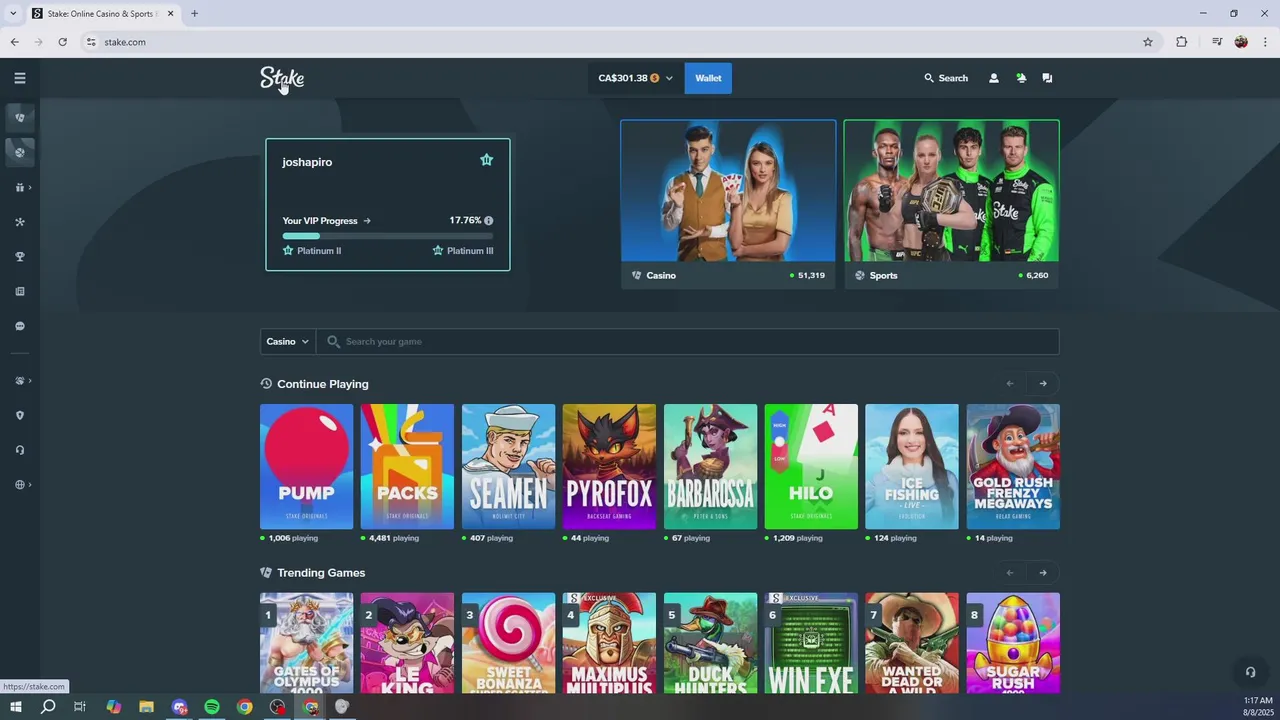Screen dimensions: 1280x720
Task: Open the Sugar Rush trending thumbnail
Action: point(1013,643)
